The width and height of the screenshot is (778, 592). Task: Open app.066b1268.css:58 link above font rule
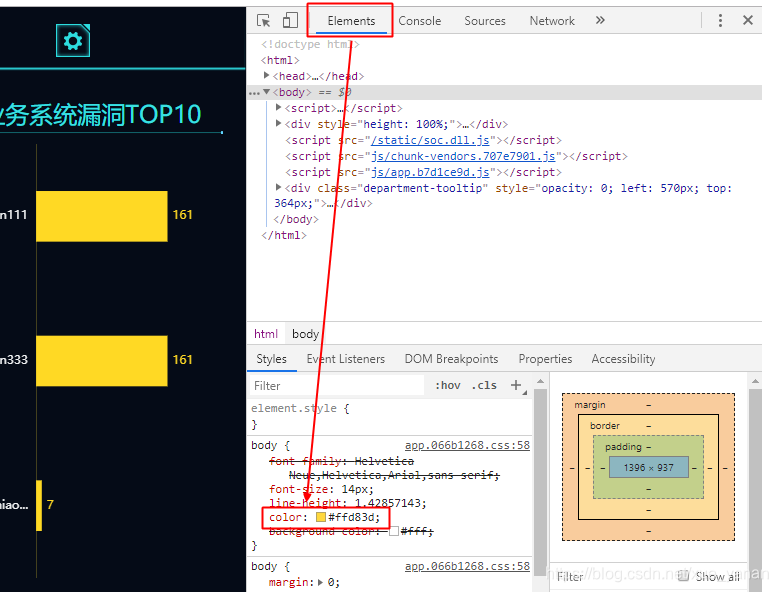pyautogui.click(x=467, y=445)
